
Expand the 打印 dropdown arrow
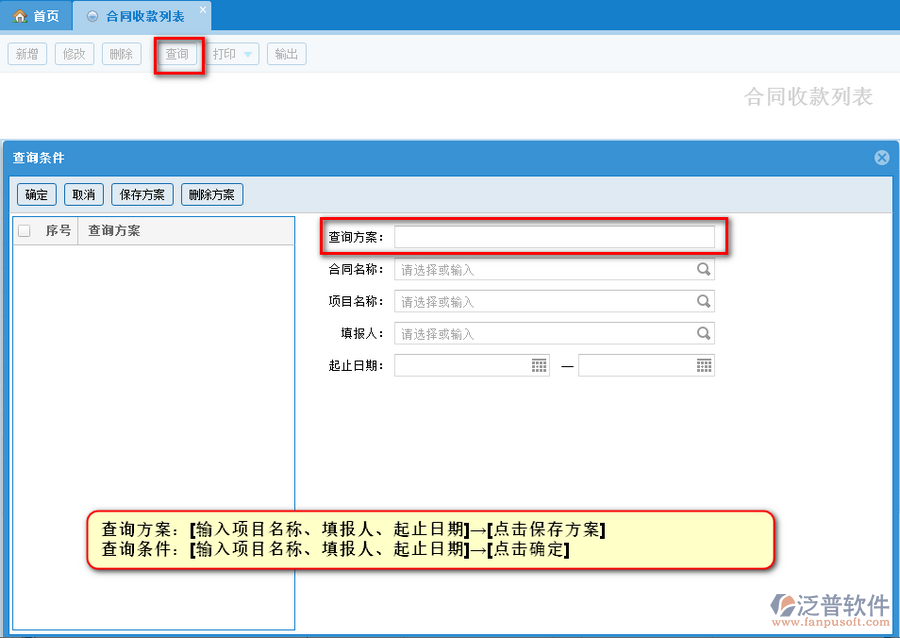click(248, 54)
